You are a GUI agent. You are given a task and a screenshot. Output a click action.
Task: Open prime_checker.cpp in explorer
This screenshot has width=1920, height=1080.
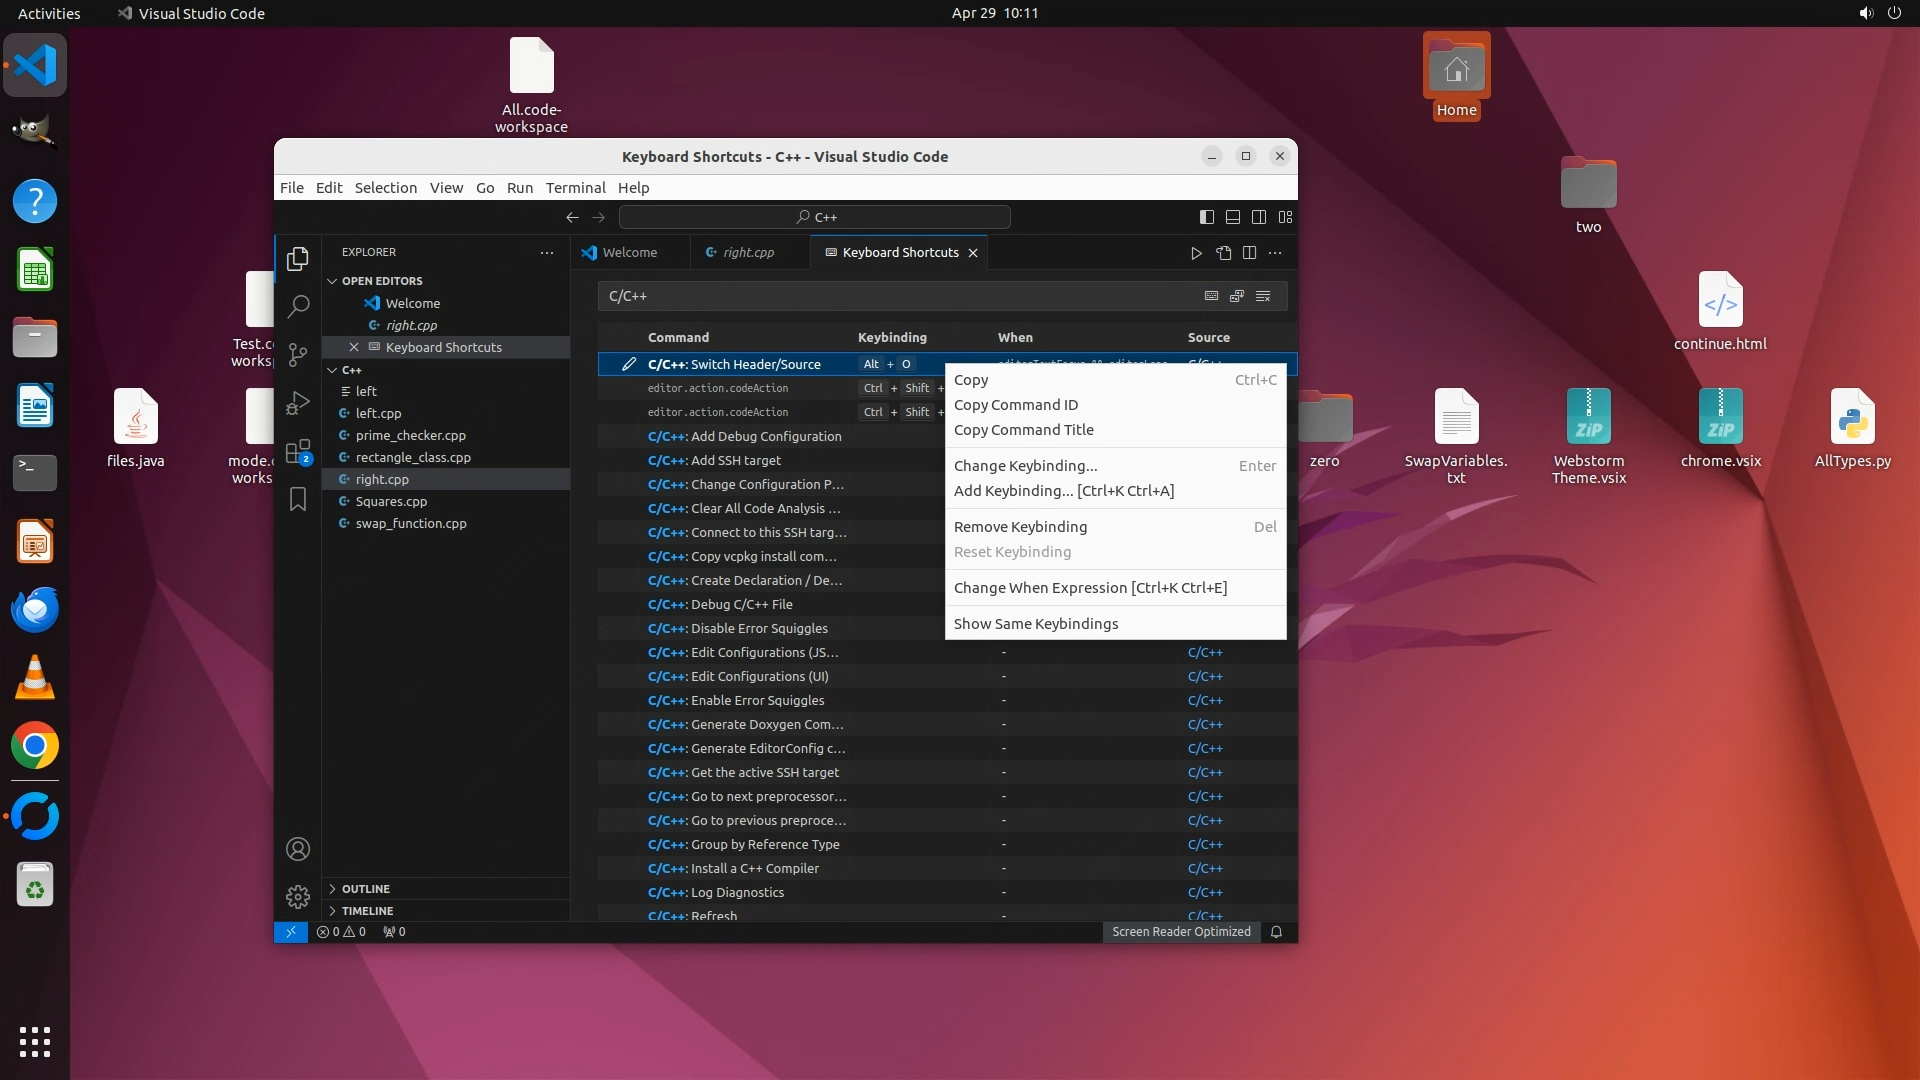coord(410,436)
